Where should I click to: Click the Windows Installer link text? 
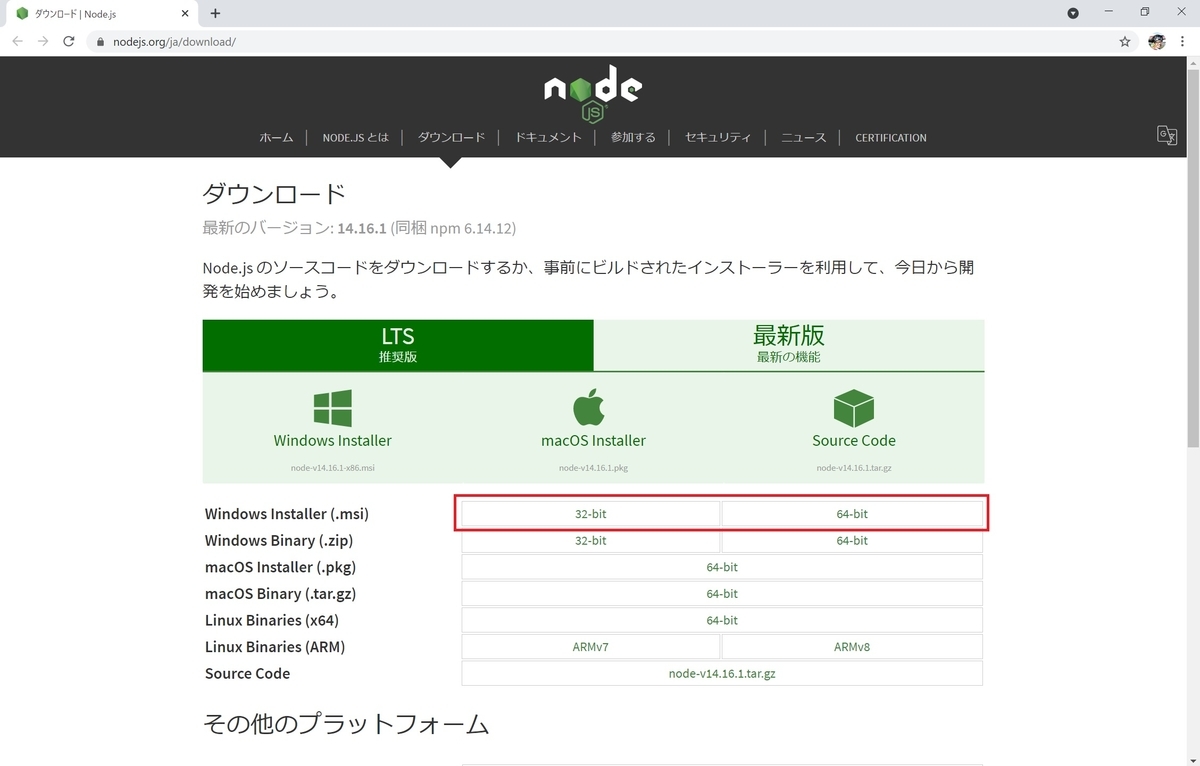click(x=333, y=440)
